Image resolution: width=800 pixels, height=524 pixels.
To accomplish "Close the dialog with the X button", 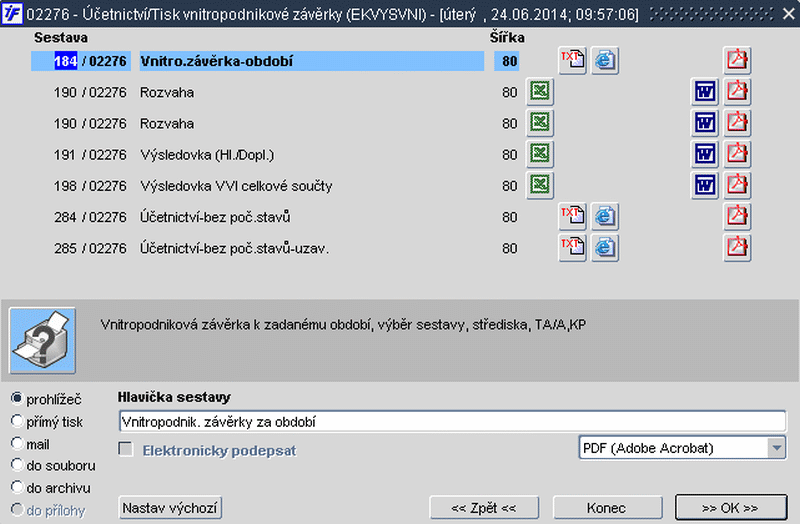I will [789, 14].
